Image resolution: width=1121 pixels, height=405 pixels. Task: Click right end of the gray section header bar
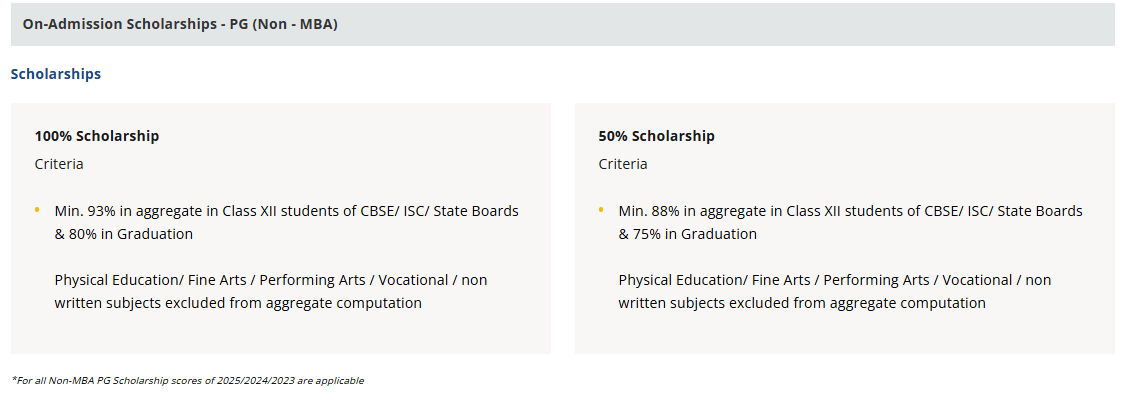coord(1090,24)
